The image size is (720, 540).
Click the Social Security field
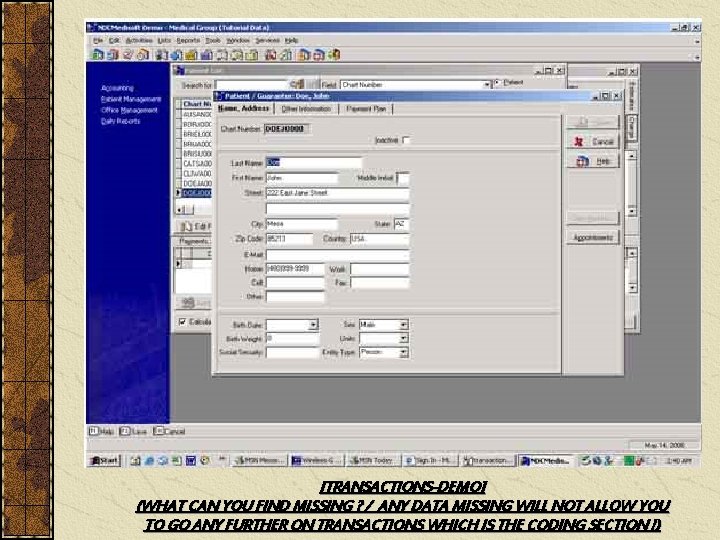292,353
